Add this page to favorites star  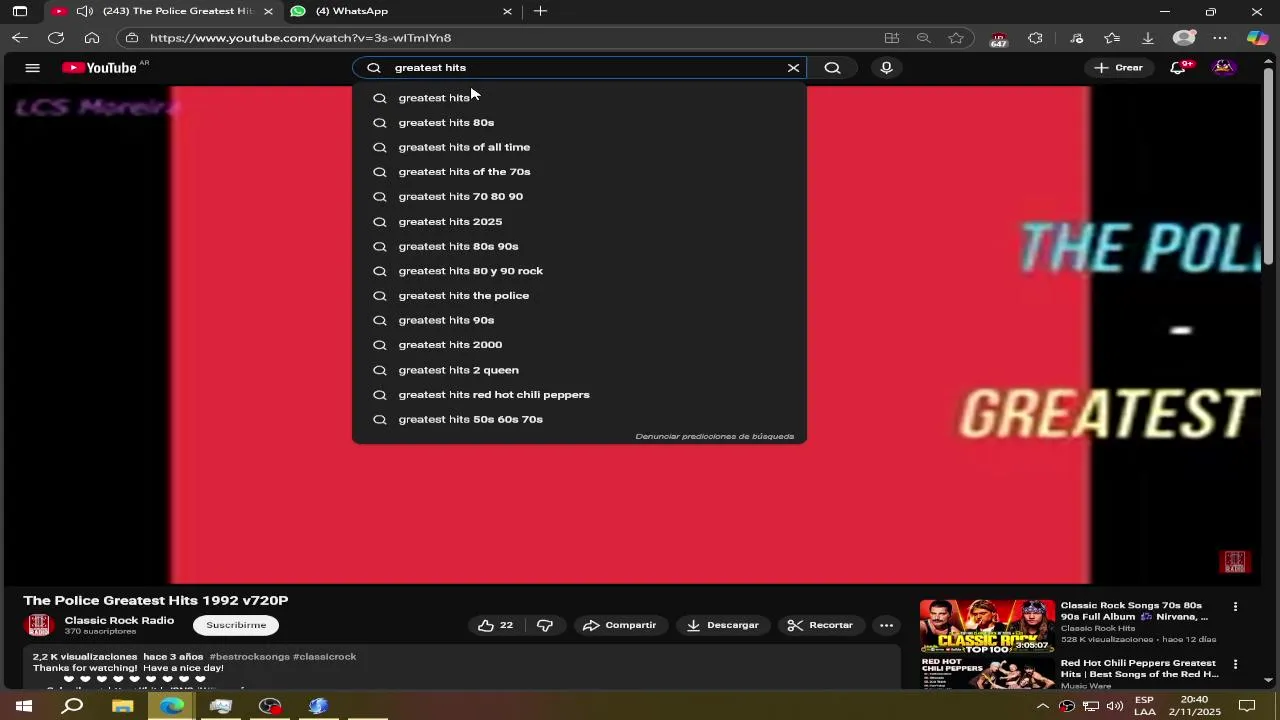click(956, 38)
